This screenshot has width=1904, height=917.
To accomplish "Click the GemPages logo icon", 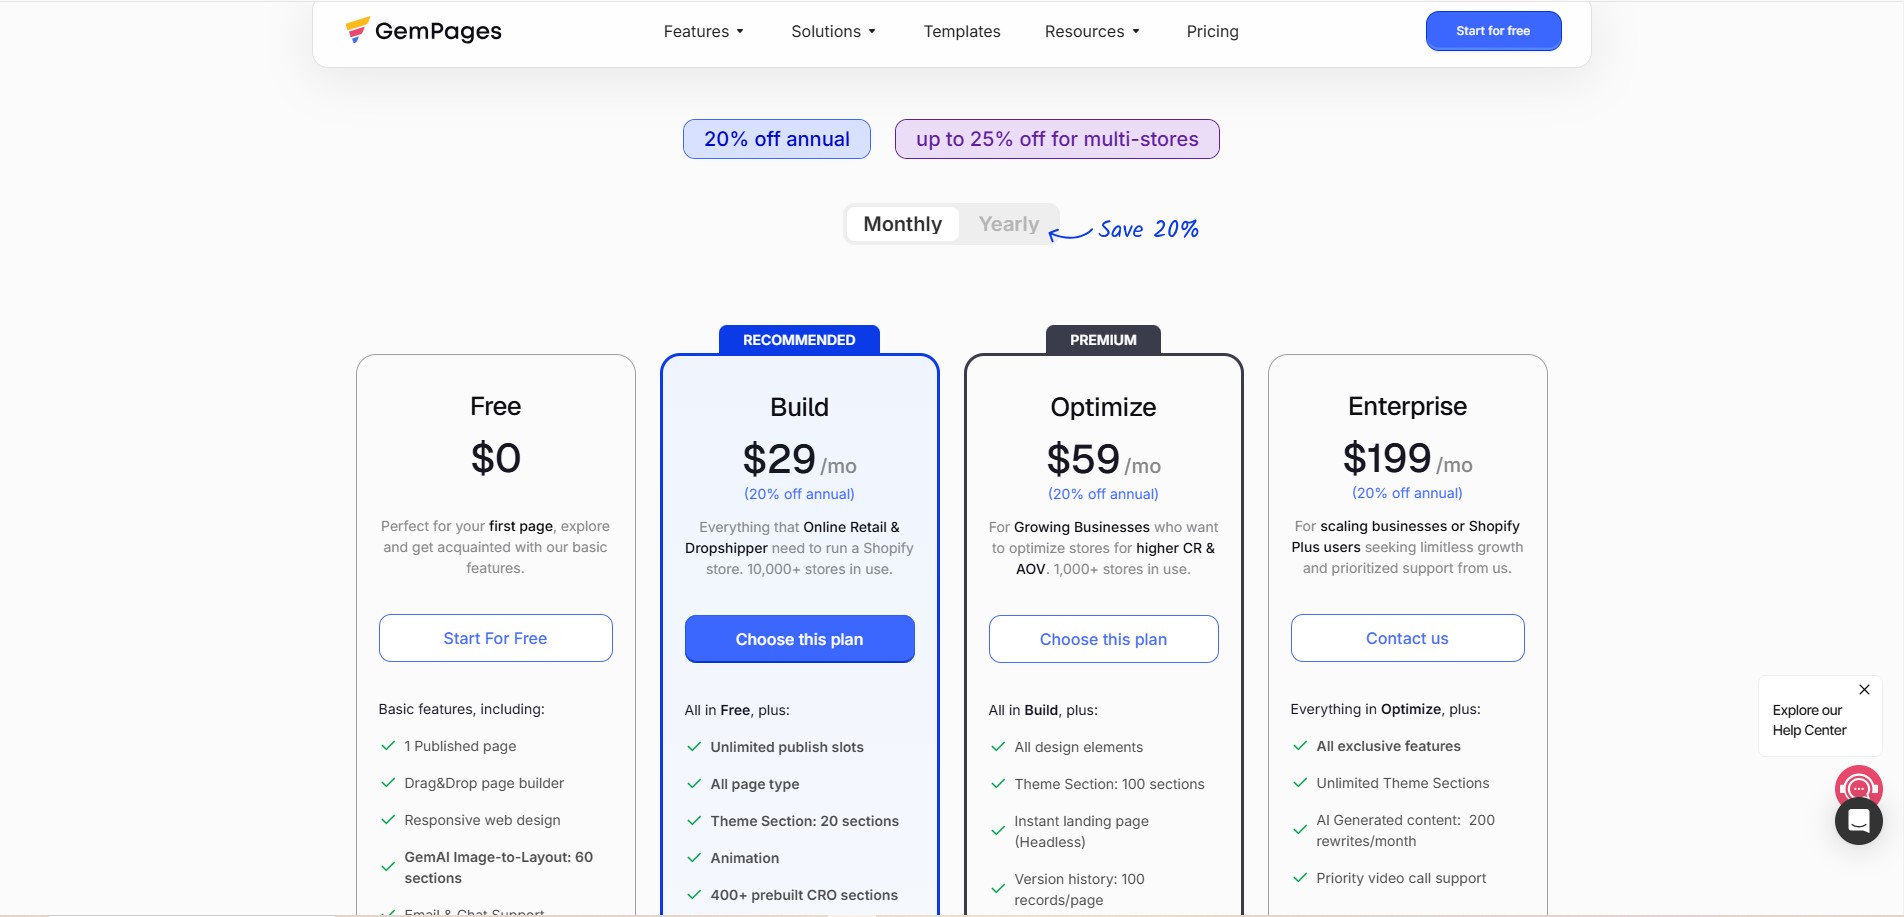I will point(357,30).
